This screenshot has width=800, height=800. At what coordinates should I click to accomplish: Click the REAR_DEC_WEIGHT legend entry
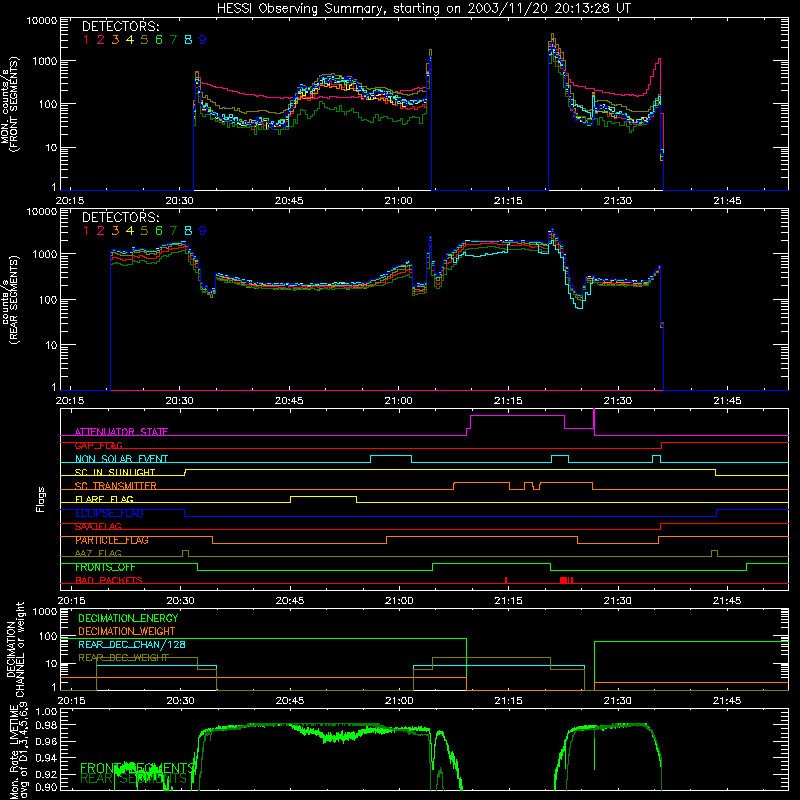123,658
